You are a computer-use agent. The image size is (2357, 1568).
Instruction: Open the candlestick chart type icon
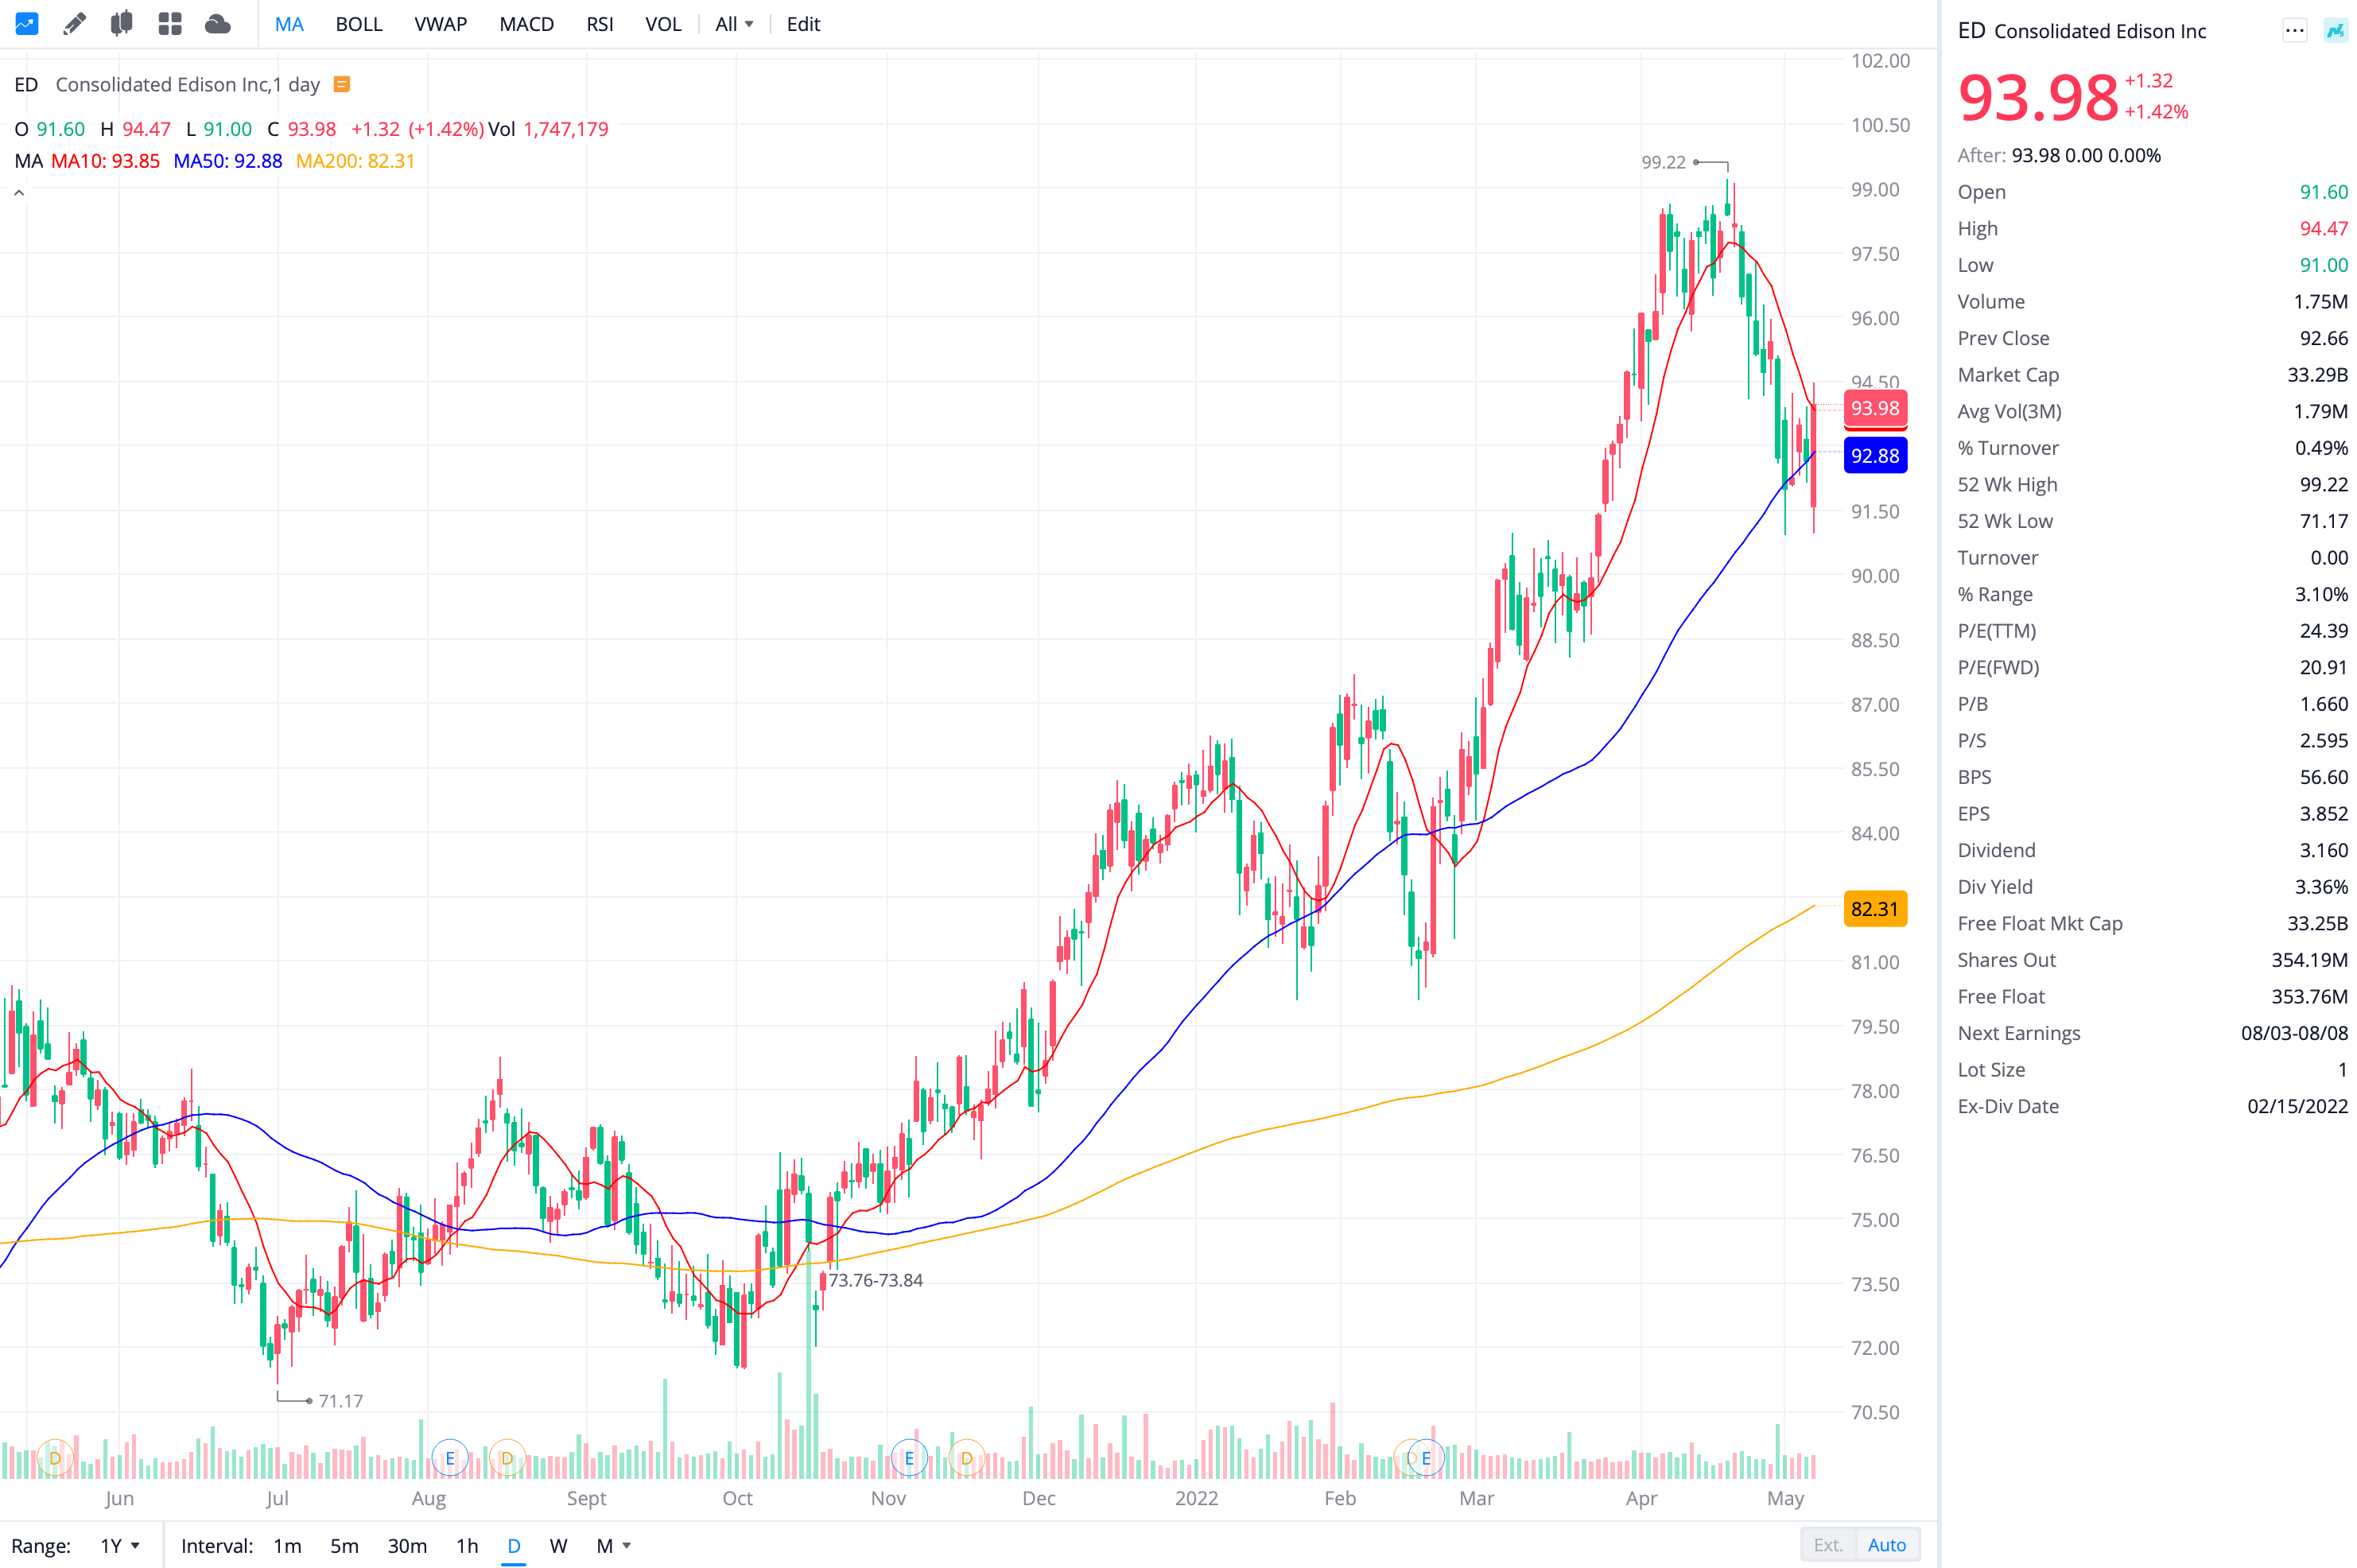click(x=121, y=24)
